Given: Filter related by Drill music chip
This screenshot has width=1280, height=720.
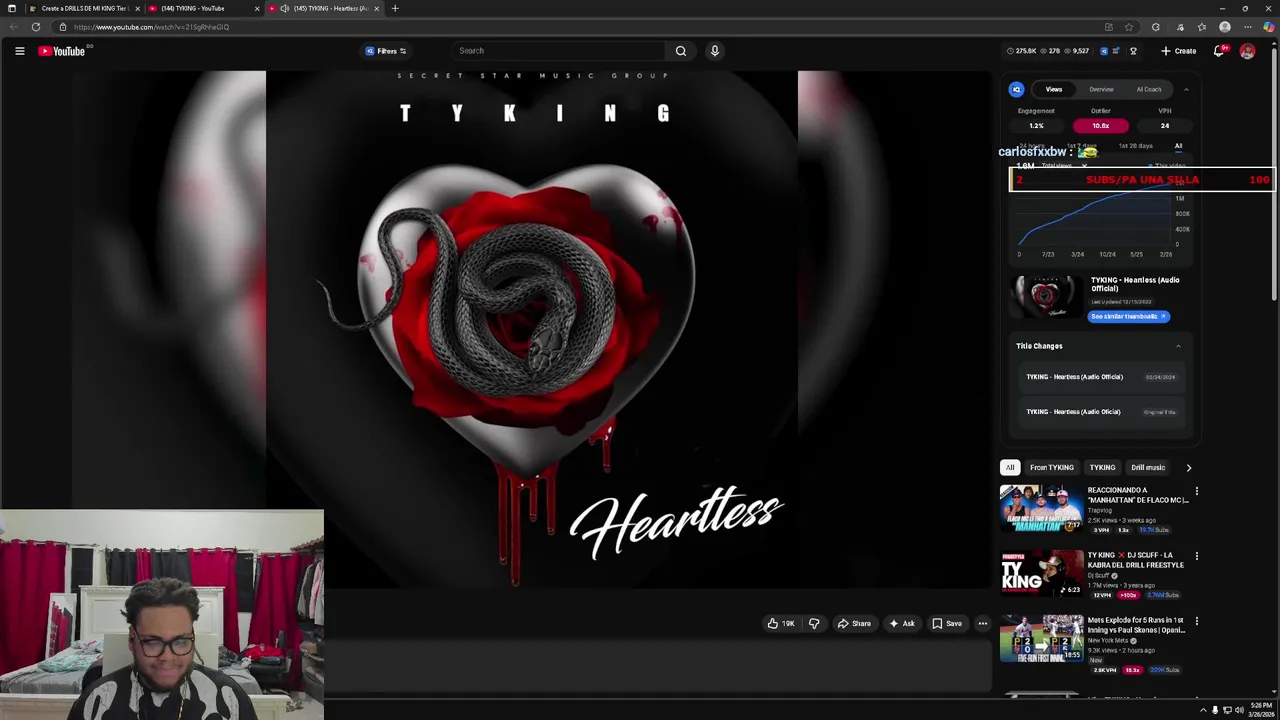Looking at the screenshot, I should tap(1148, 468).
